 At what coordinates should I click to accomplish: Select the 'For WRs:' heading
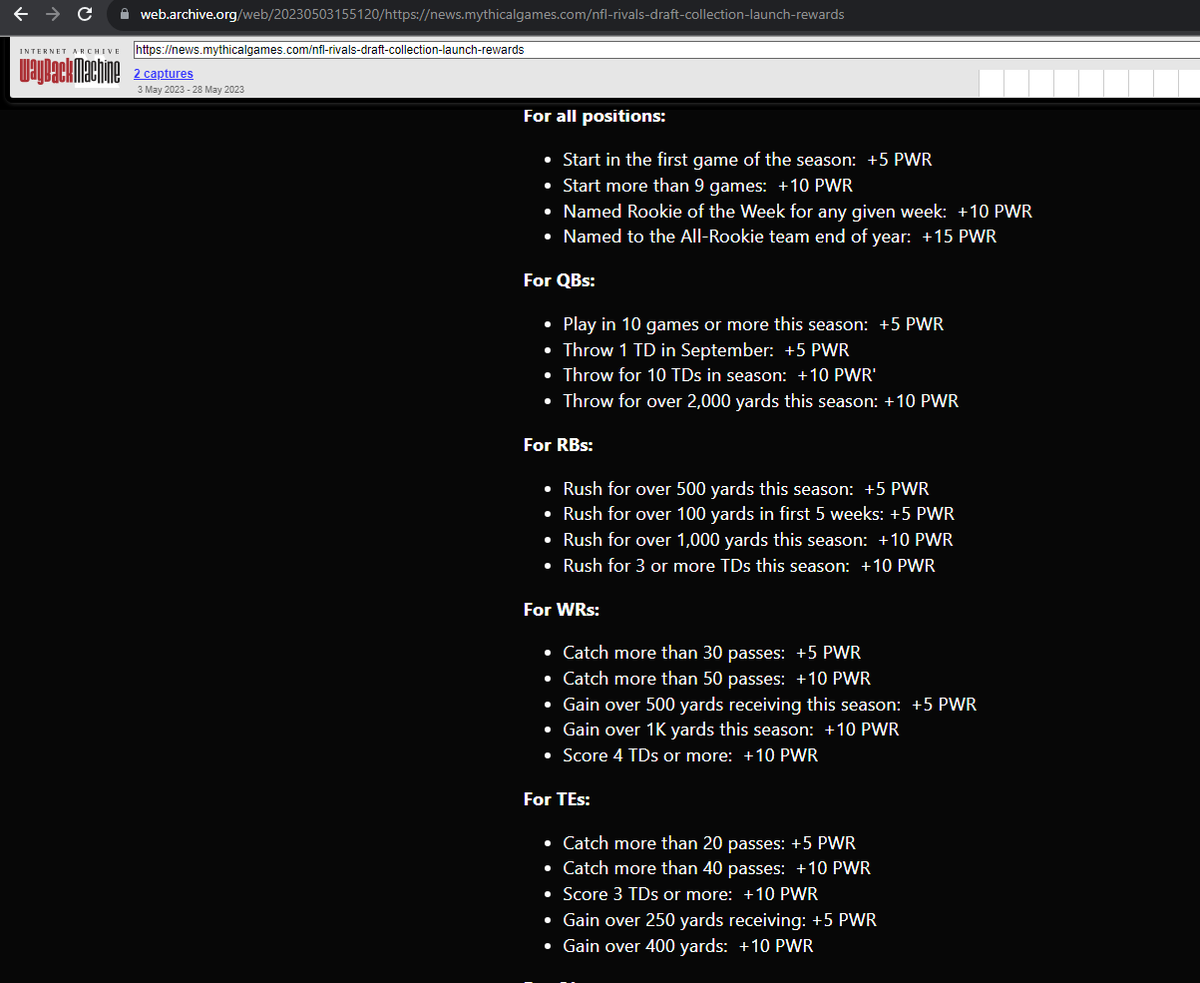click(x=561, y=609)
